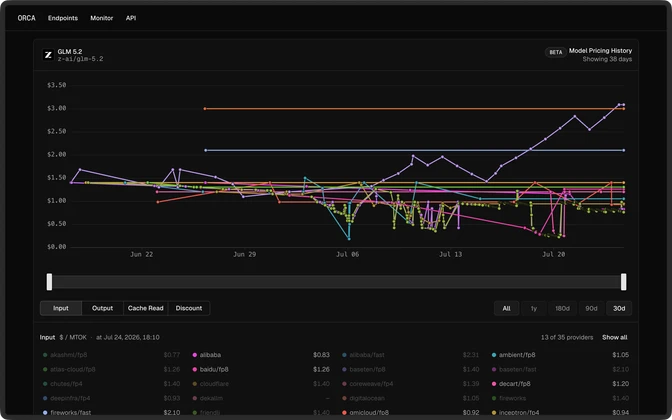
Task: Click the $1.20 price for decart/fp8
Action: (x=621, y=384)
